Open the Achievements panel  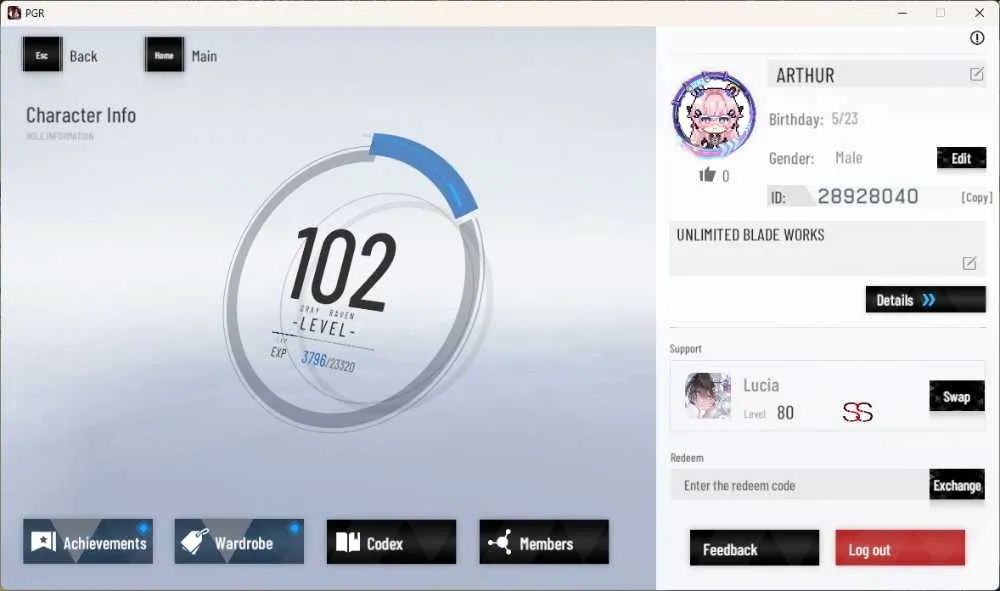88,542
